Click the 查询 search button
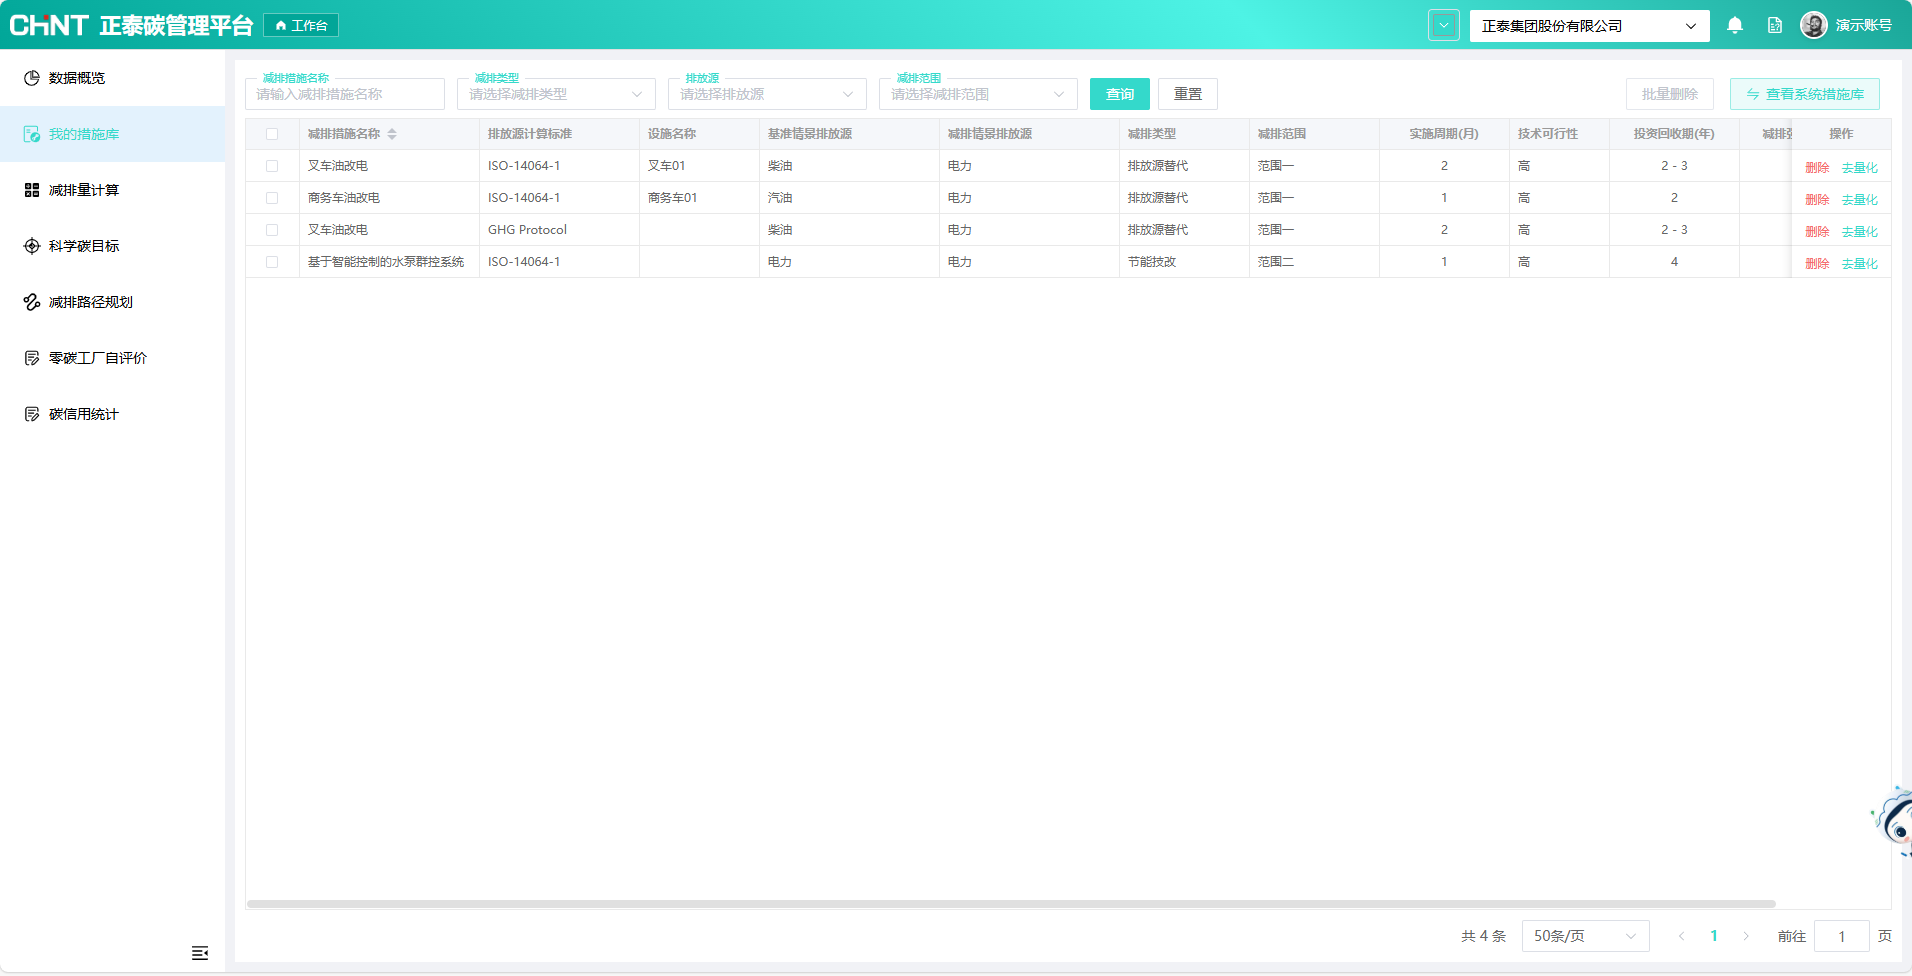 point(1120,94)
